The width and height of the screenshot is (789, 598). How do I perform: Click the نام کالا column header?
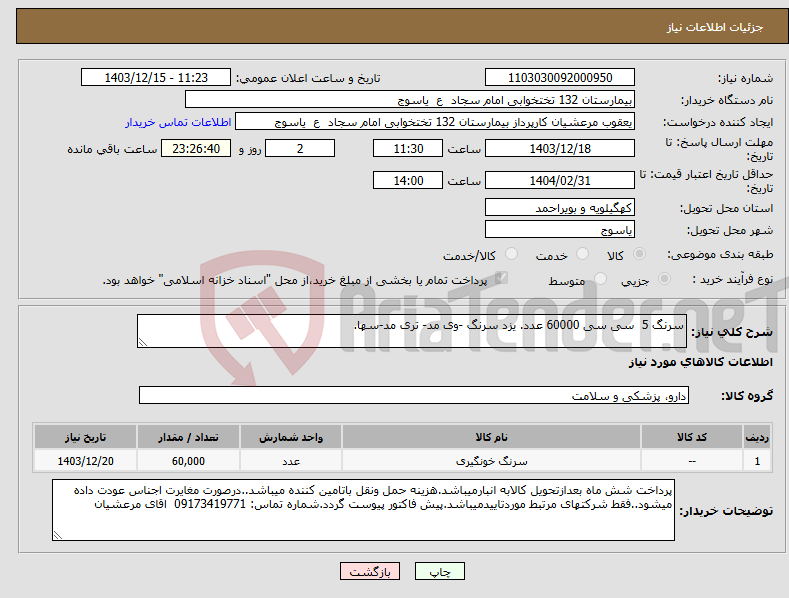click(491, 437)
